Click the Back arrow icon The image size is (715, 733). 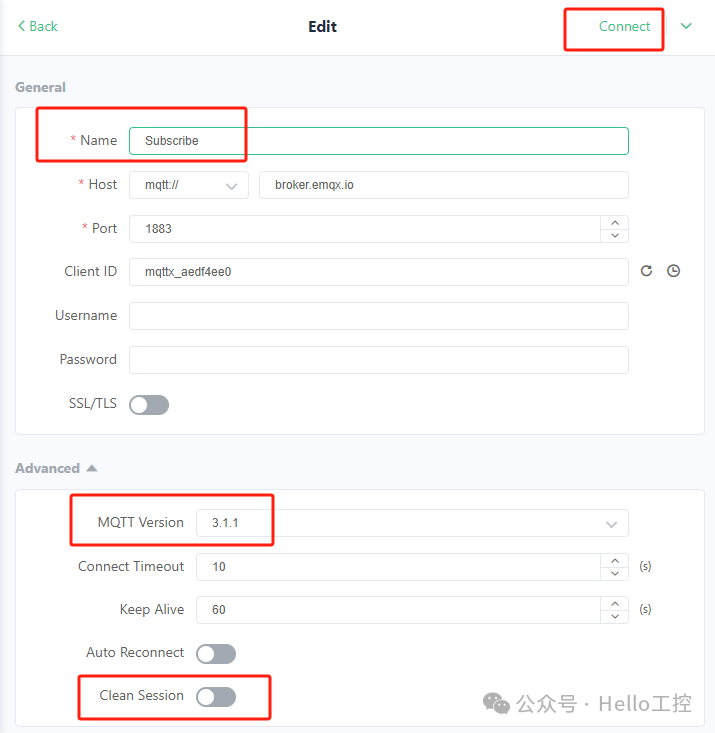[21, 26]
